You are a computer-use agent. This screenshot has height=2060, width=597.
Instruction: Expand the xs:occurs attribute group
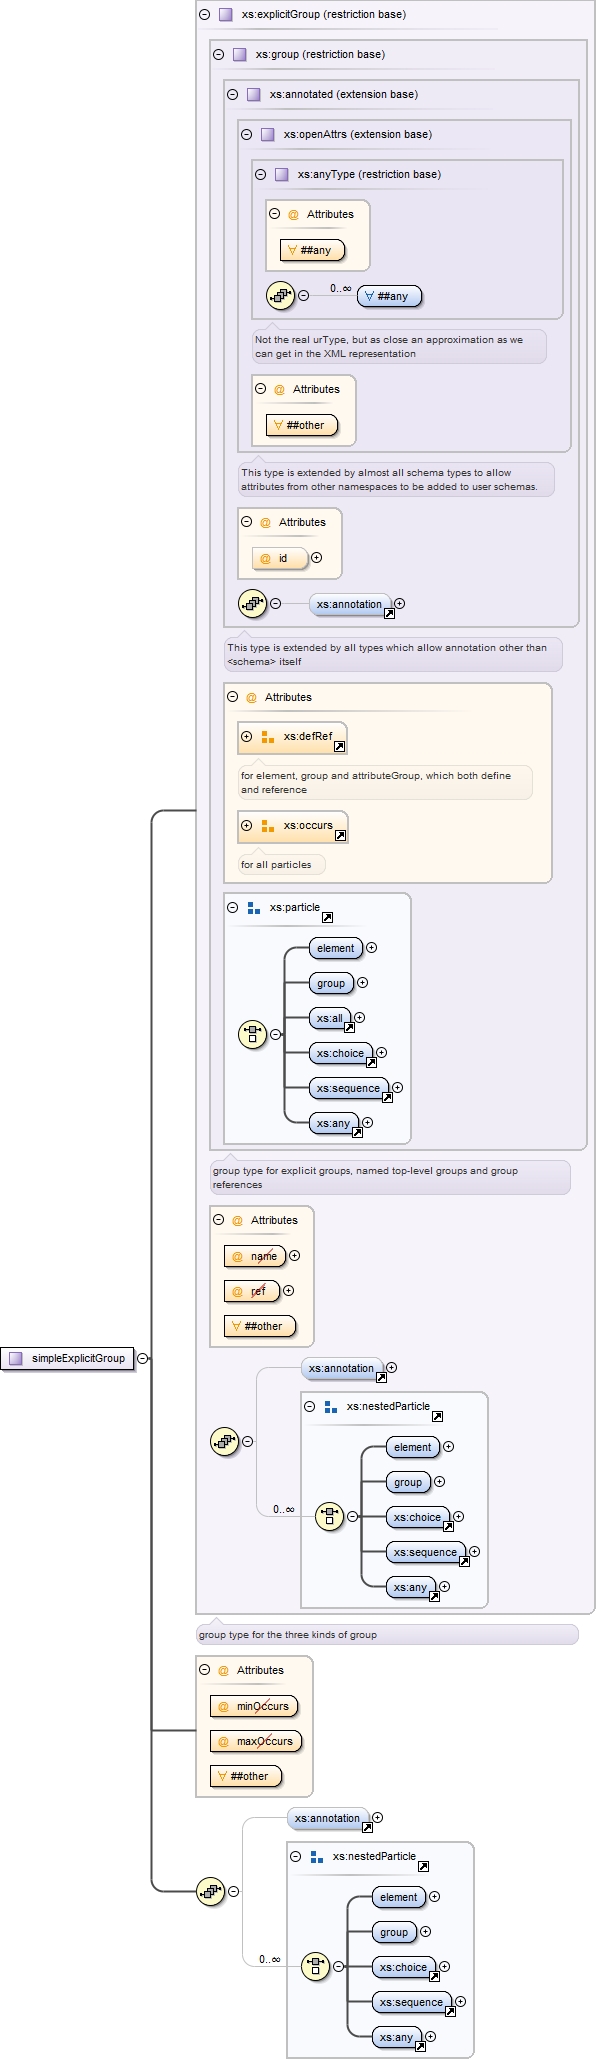click(247, 825)
